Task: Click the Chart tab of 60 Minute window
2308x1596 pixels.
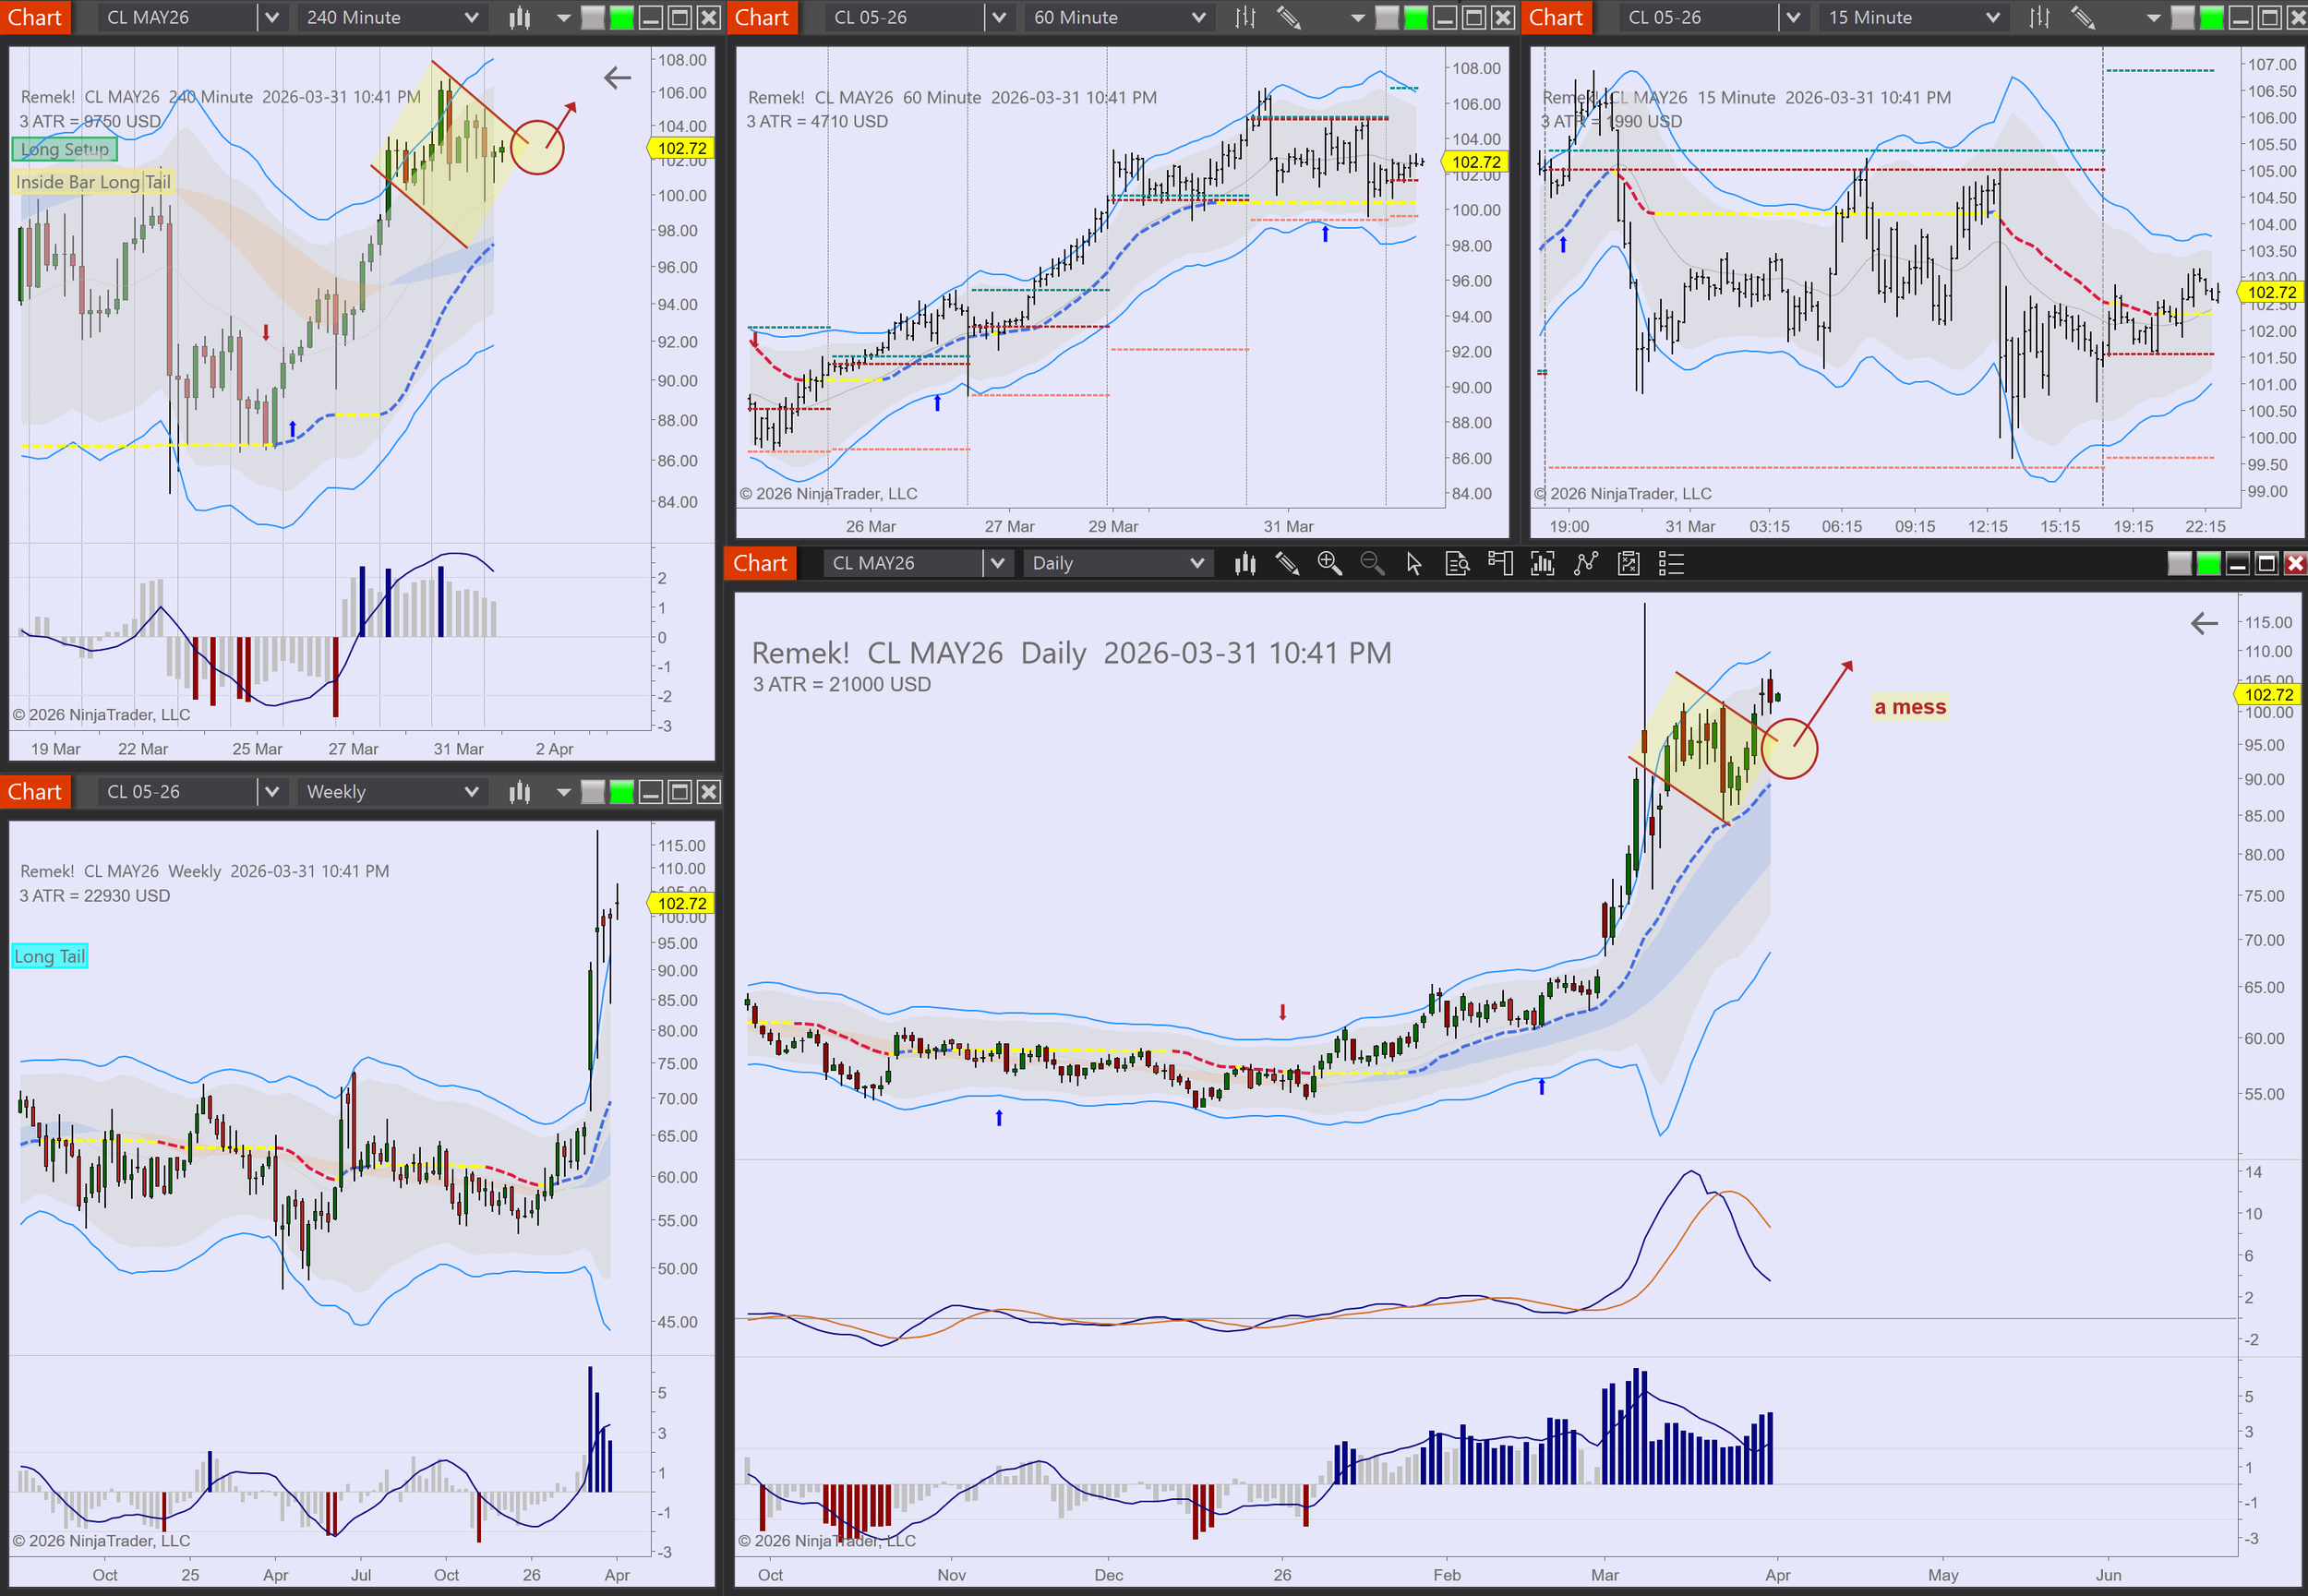Action: (762, 17)
